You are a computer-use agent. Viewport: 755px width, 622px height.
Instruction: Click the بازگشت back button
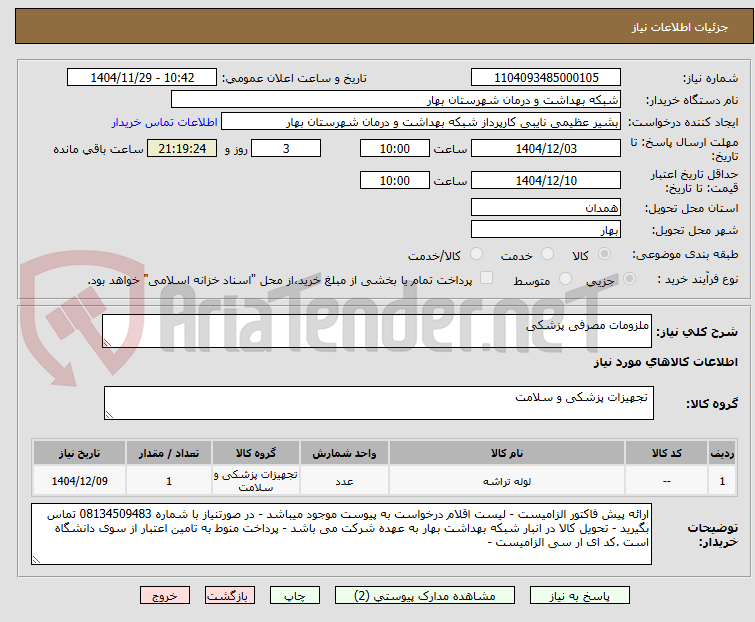coord(230,596)
